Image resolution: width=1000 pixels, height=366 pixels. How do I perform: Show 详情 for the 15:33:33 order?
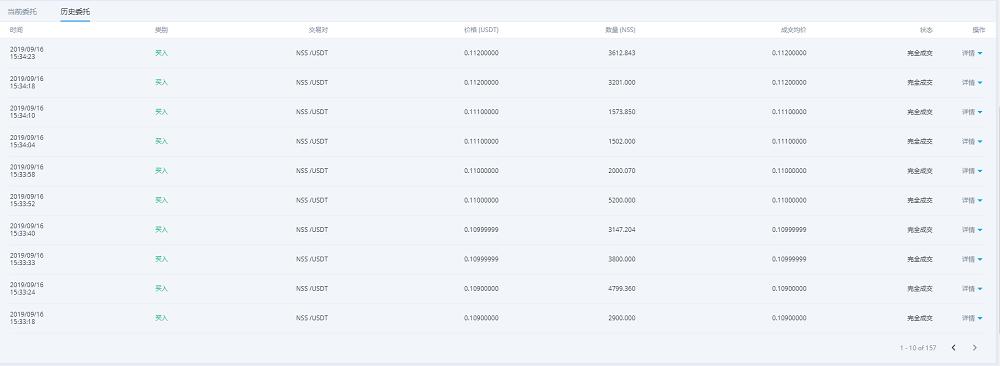pyautogui.click(x=972, y=259)
